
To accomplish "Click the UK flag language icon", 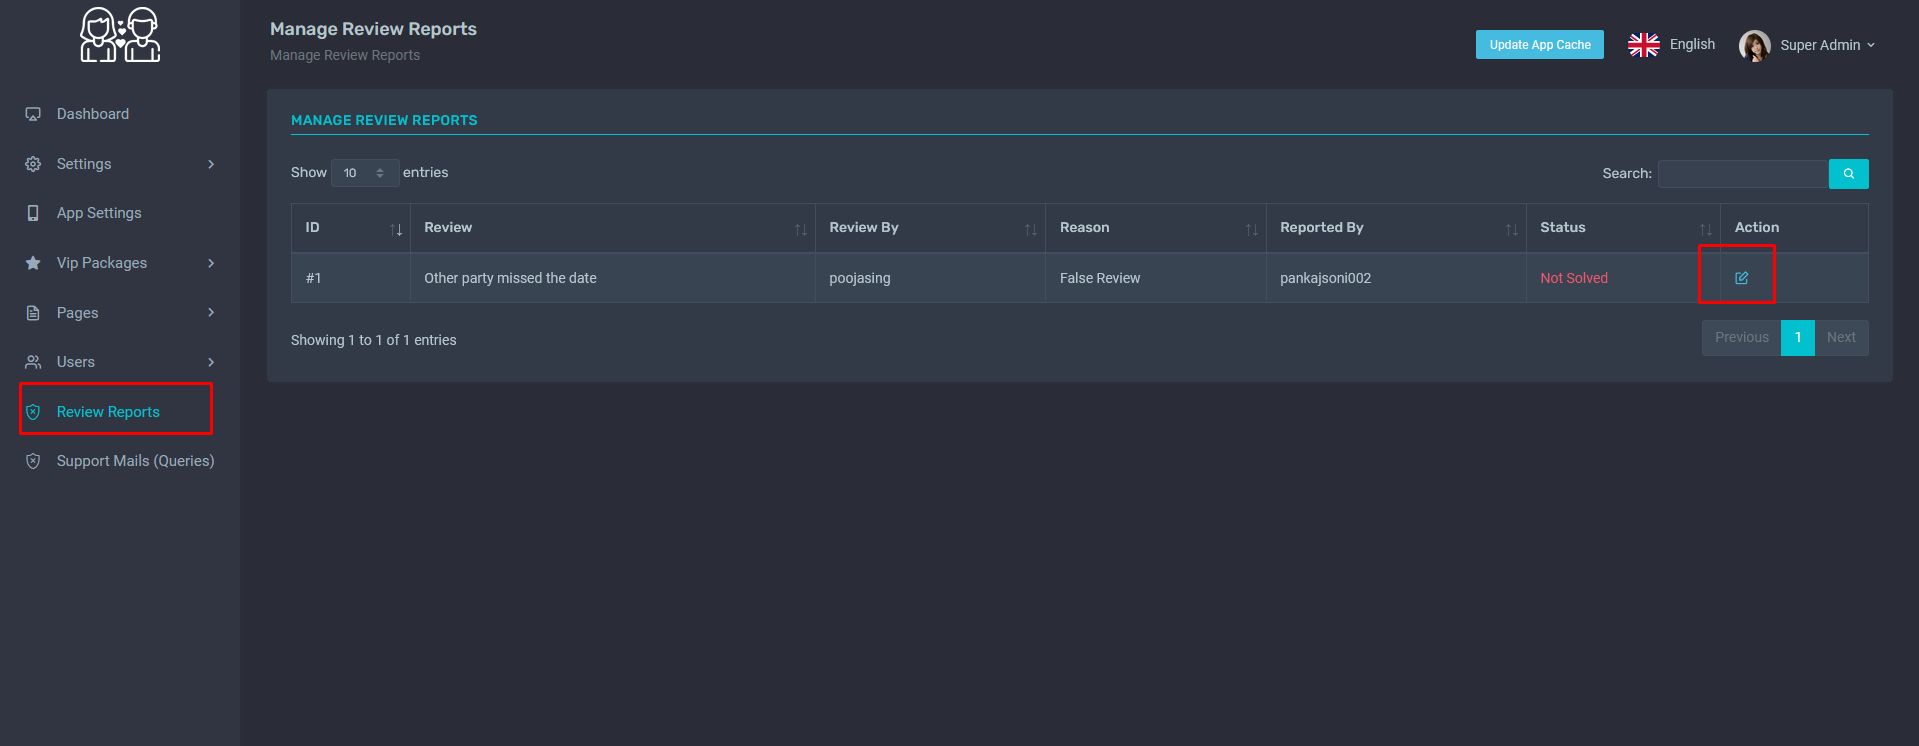I will click(1643, 45).
